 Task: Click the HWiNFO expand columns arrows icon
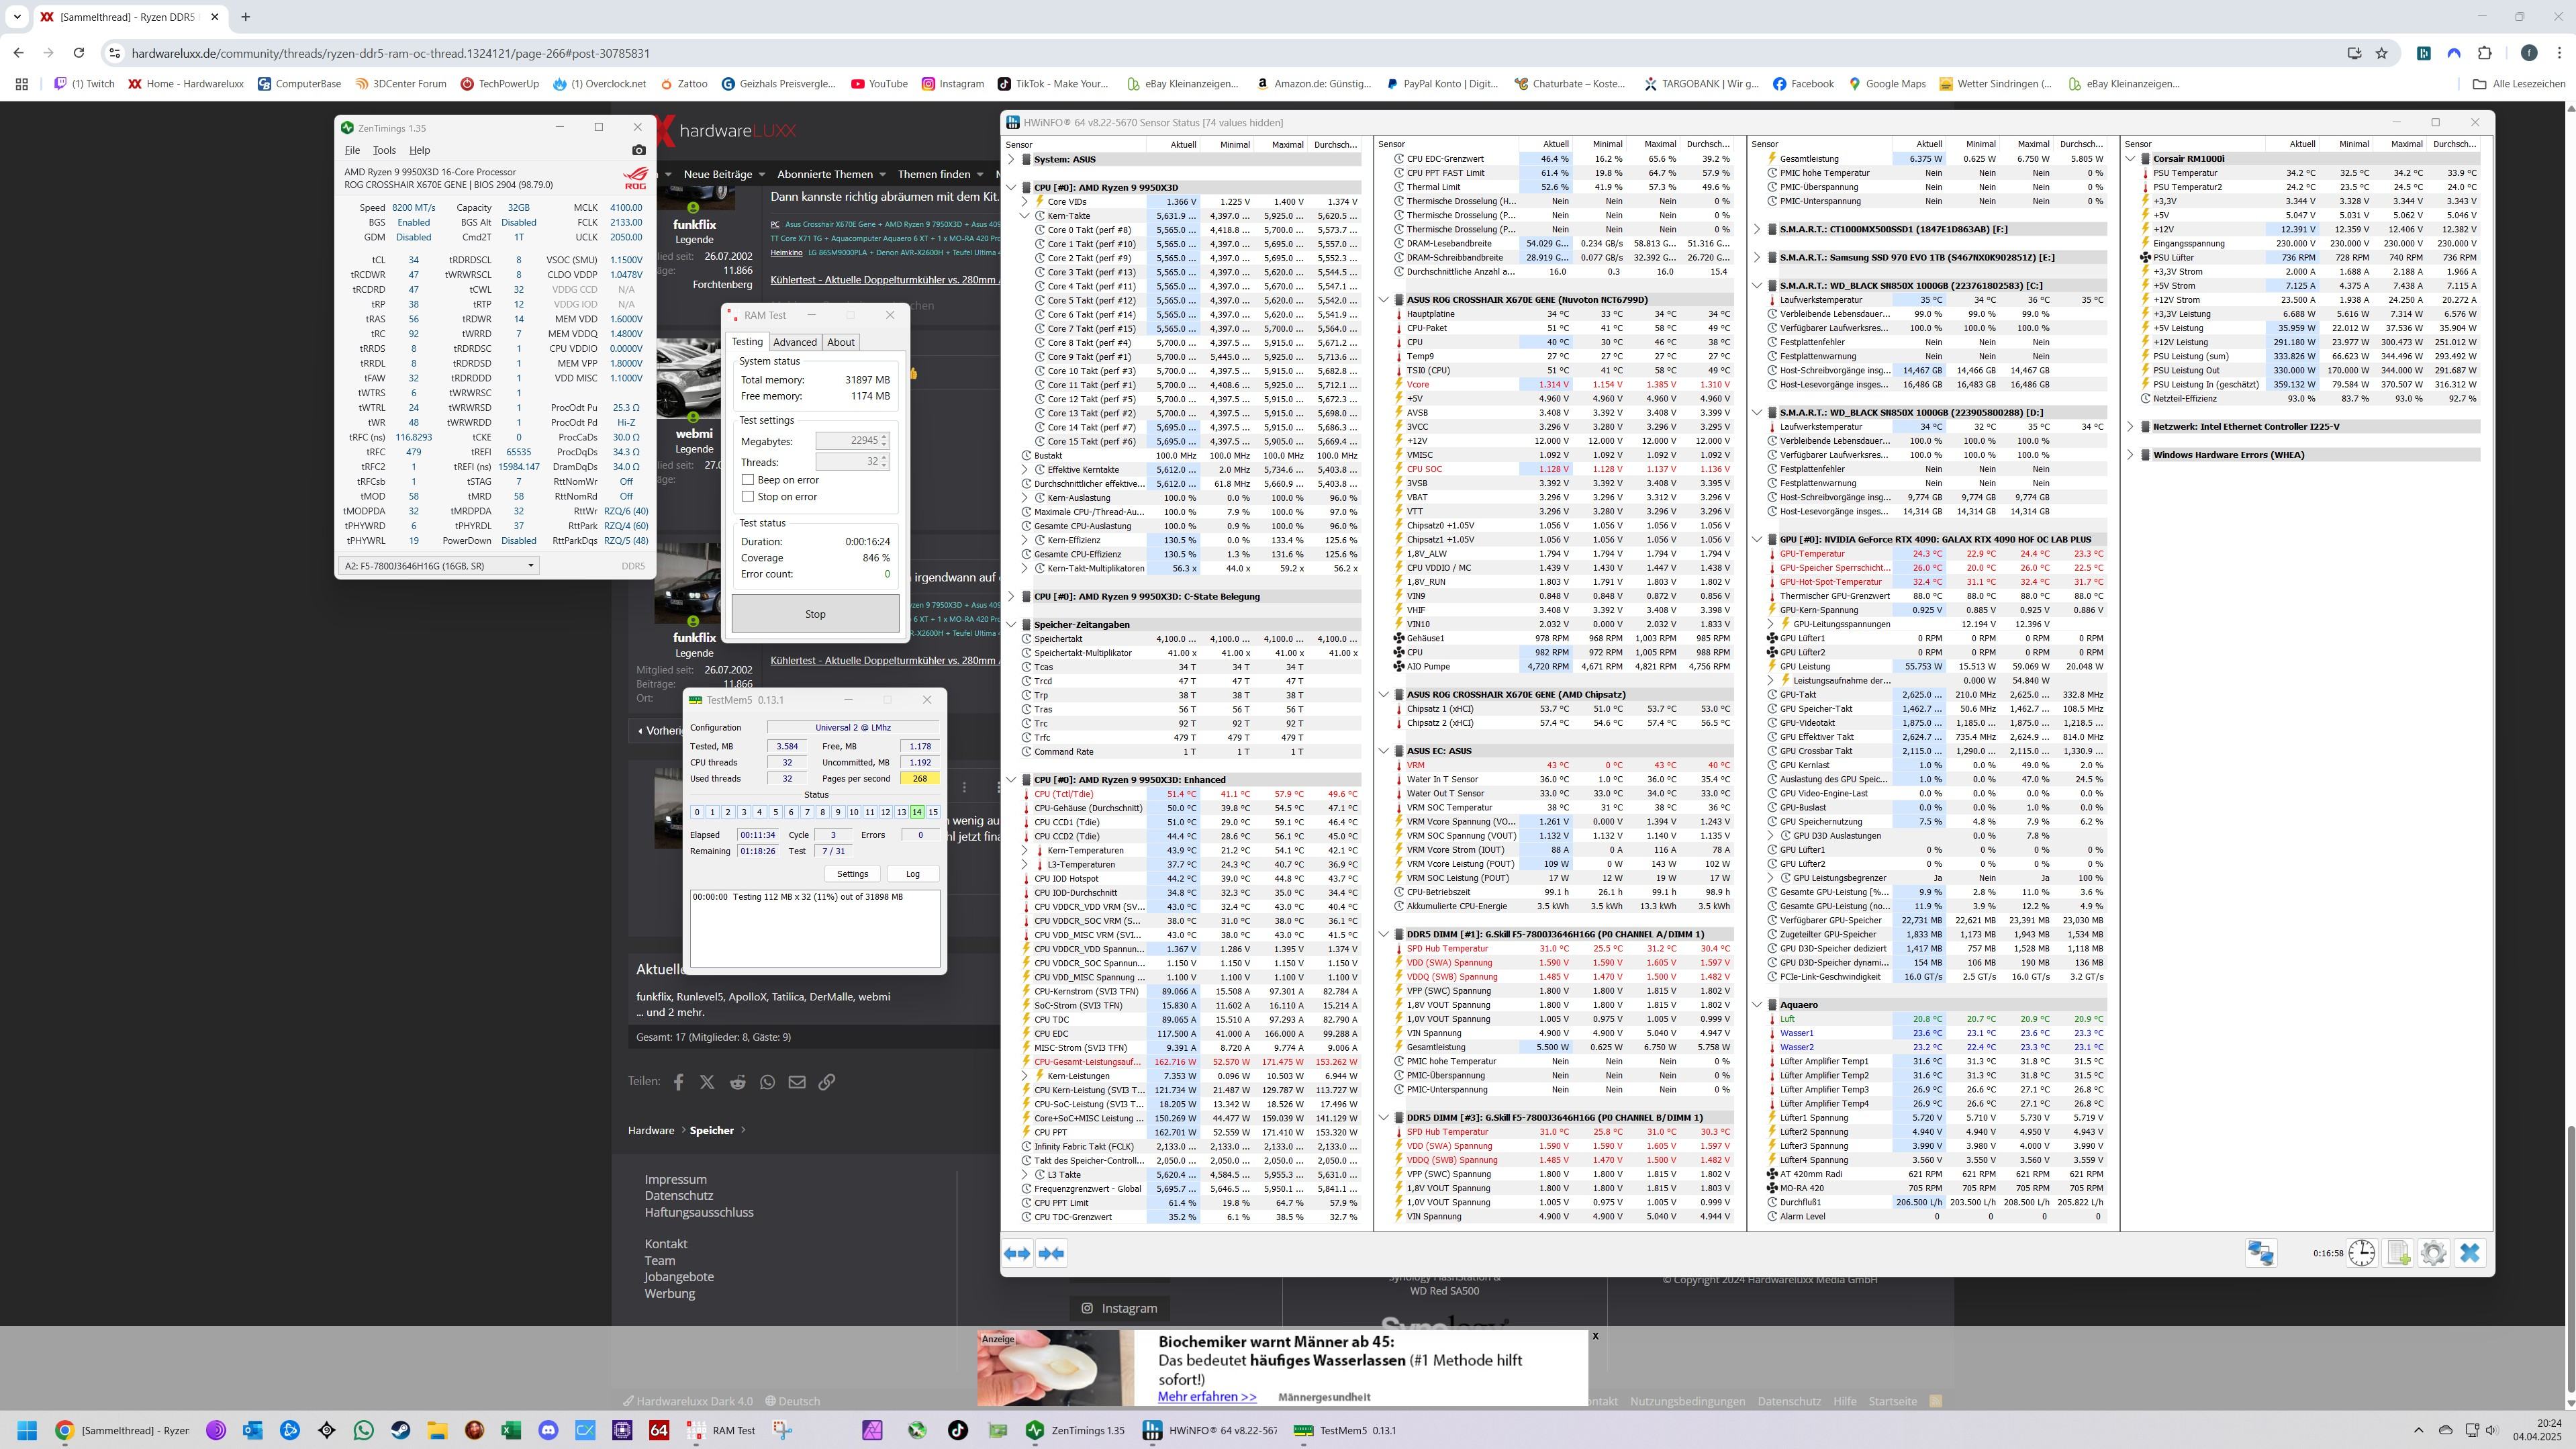pos(1017,1253)
